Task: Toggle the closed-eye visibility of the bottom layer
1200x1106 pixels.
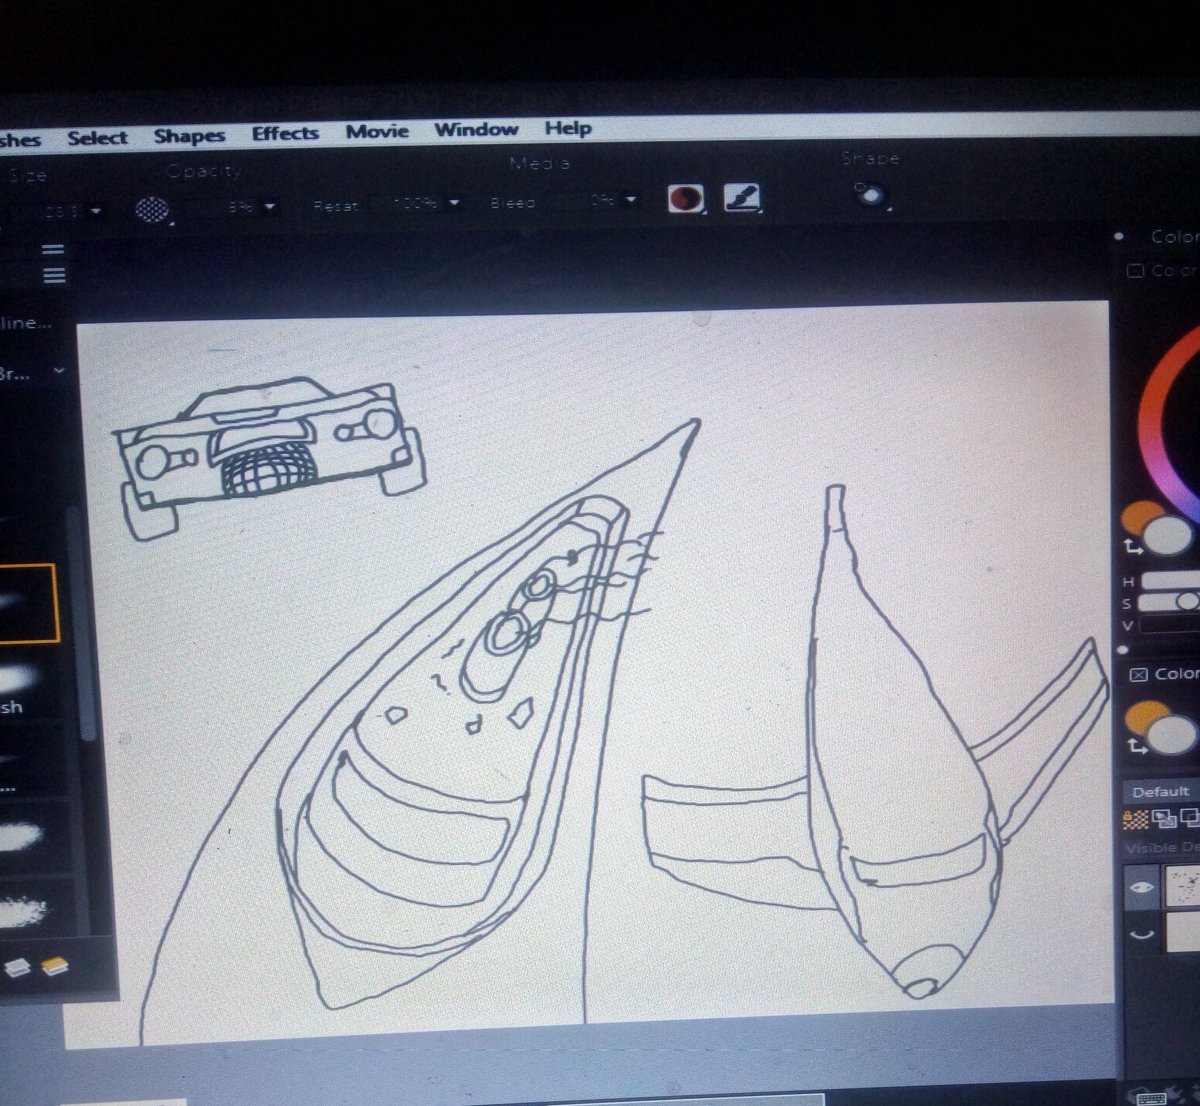Action: coord(1142,934)
